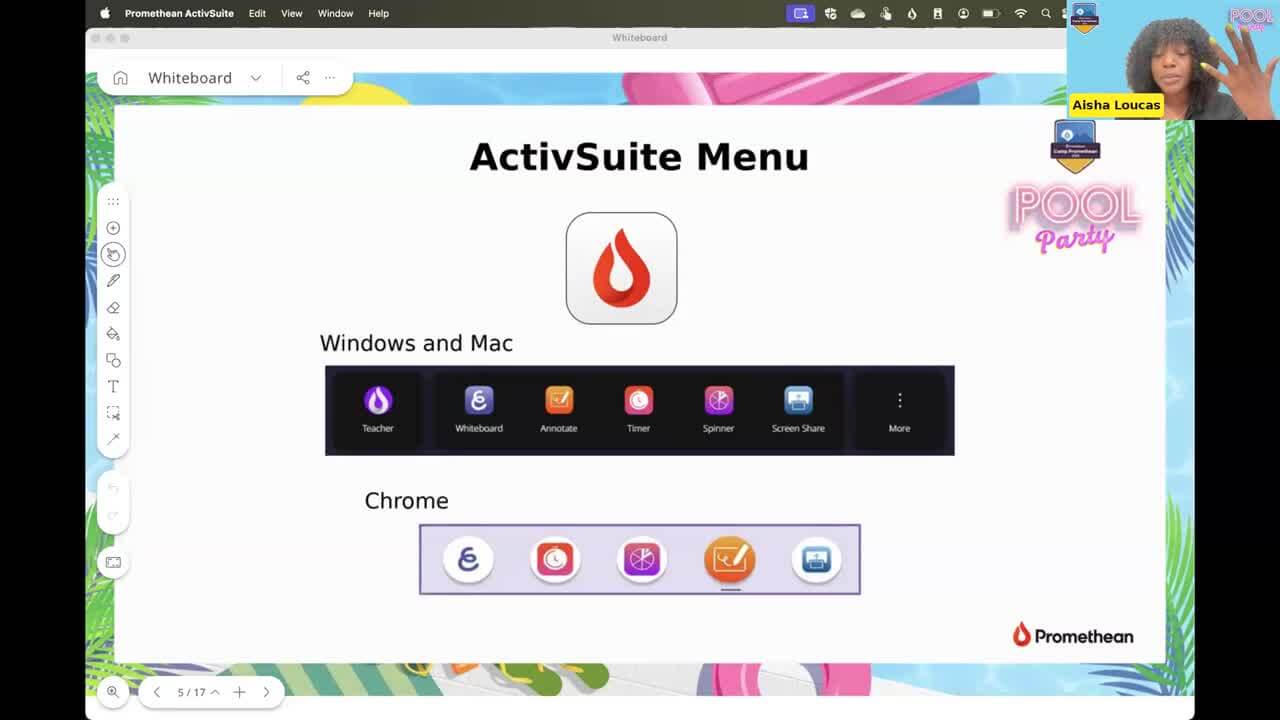
Task: Open the Window menu
Action: tap(335, 13)
